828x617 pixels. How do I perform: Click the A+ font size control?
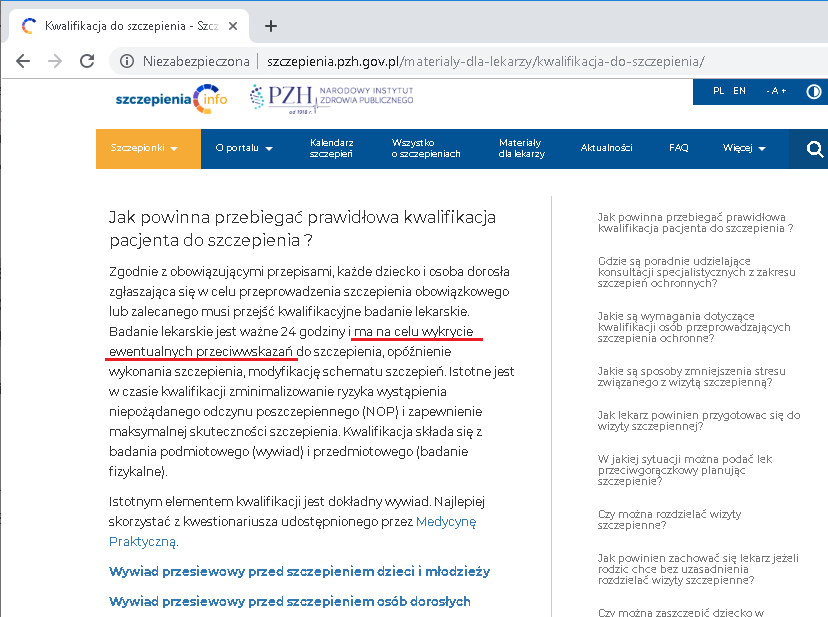[x=777, y=91]
